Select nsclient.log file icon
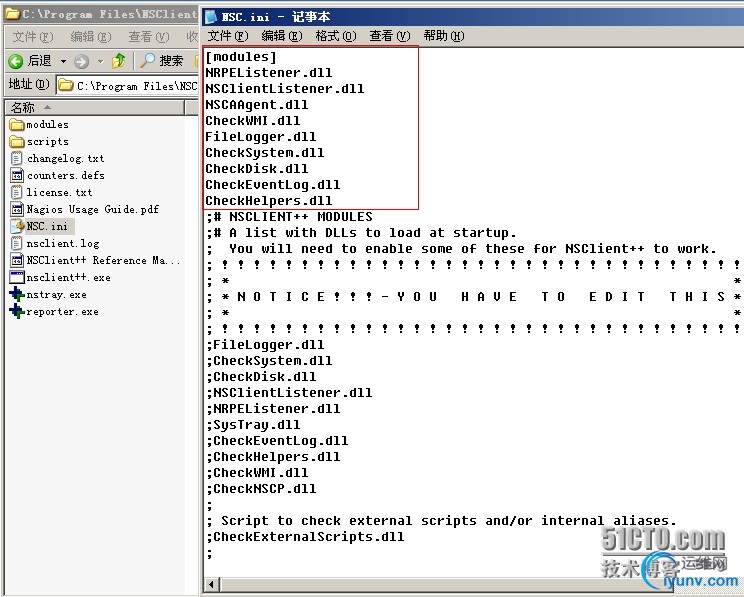Screen dimensions: 744x597 coord(17,243)
